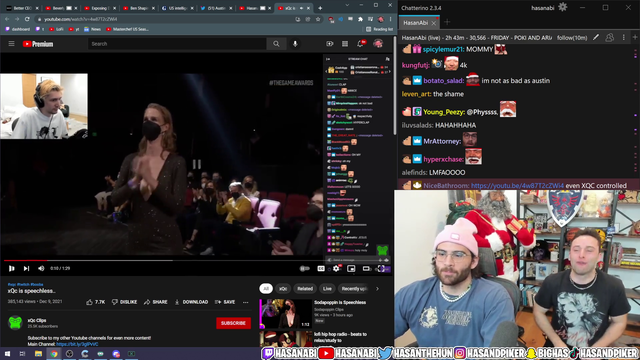Image resolution: width=640 pixels, height=360 pixels.
Task: Expand more actions with the three-dot menu
Action: coord(245,302)
